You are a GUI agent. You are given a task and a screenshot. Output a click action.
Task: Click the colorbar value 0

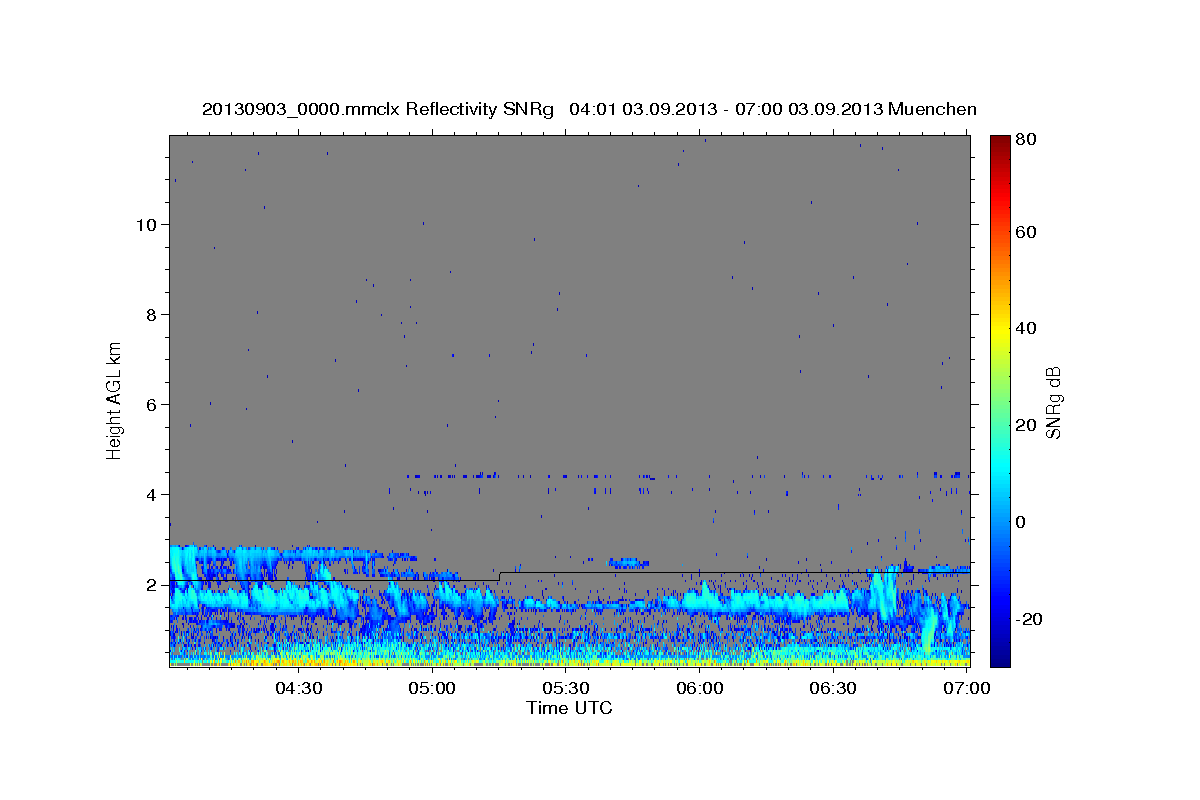click(1021, 522)
